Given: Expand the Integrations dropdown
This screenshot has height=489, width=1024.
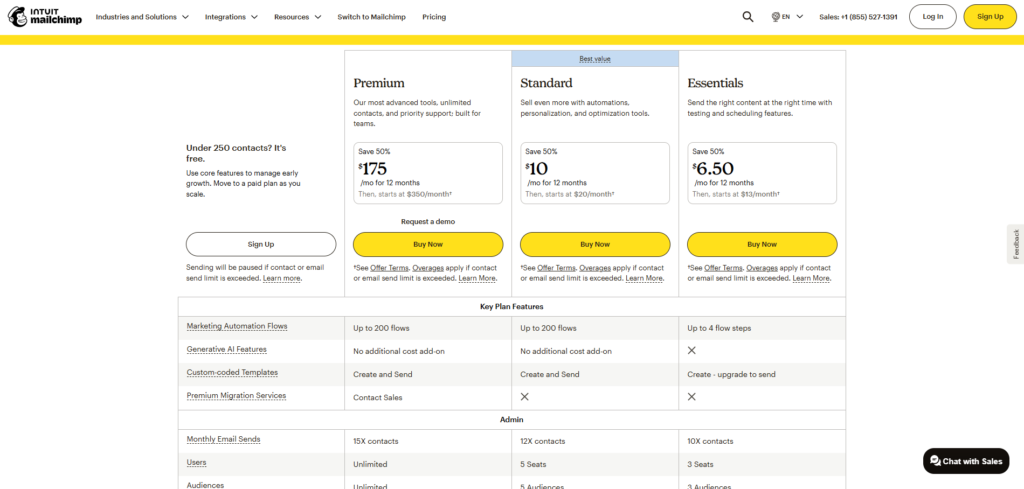Looking at the screenshot, I should point(231,17).
